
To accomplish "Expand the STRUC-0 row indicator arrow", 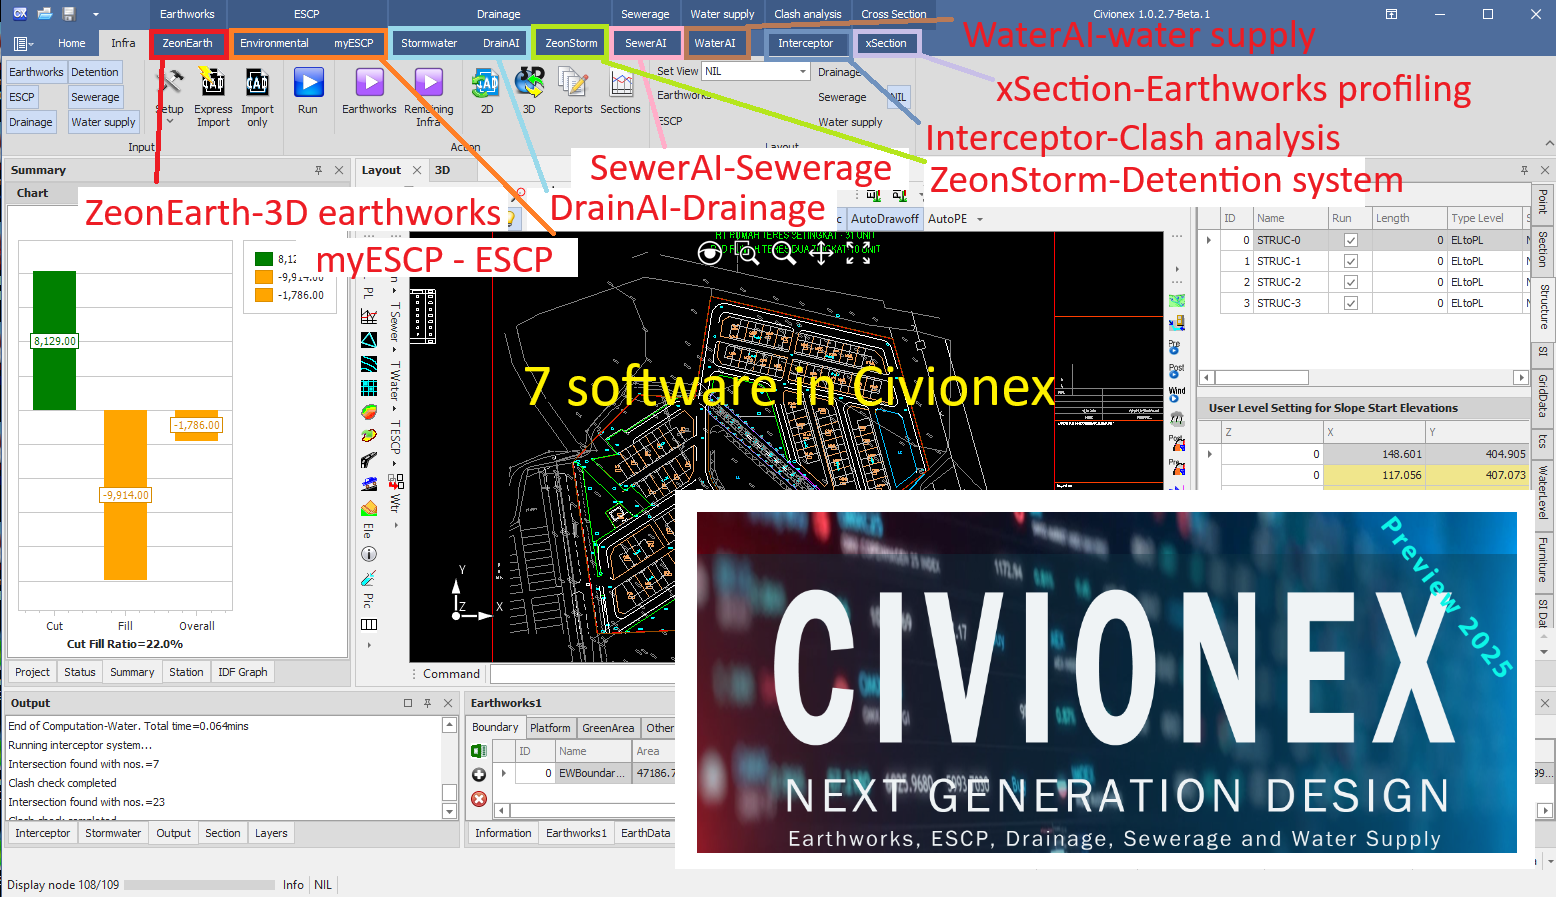I will click(x=1209, y=240).
